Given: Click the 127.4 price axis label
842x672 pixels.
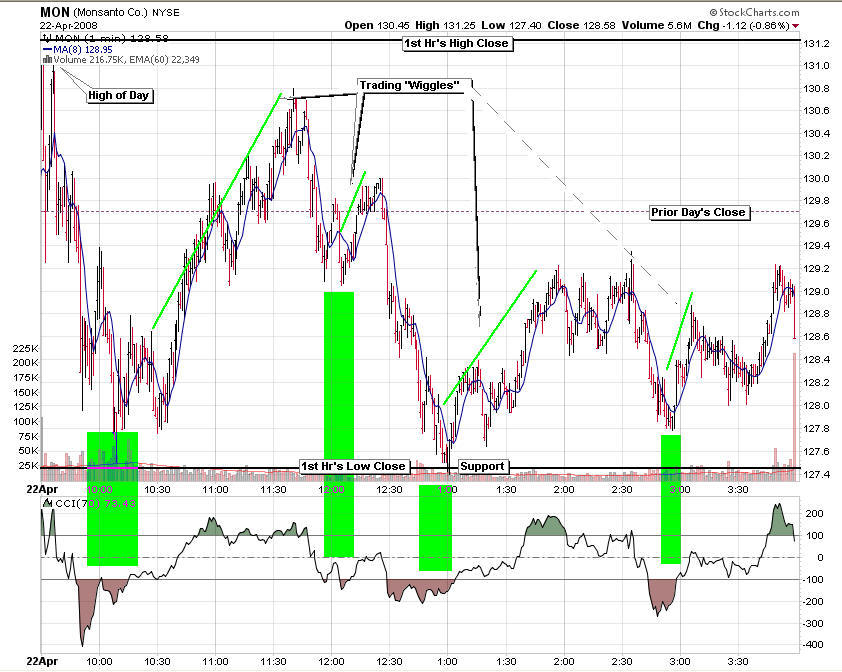Looking at the screenshot, I should click(x=816, y=474).
